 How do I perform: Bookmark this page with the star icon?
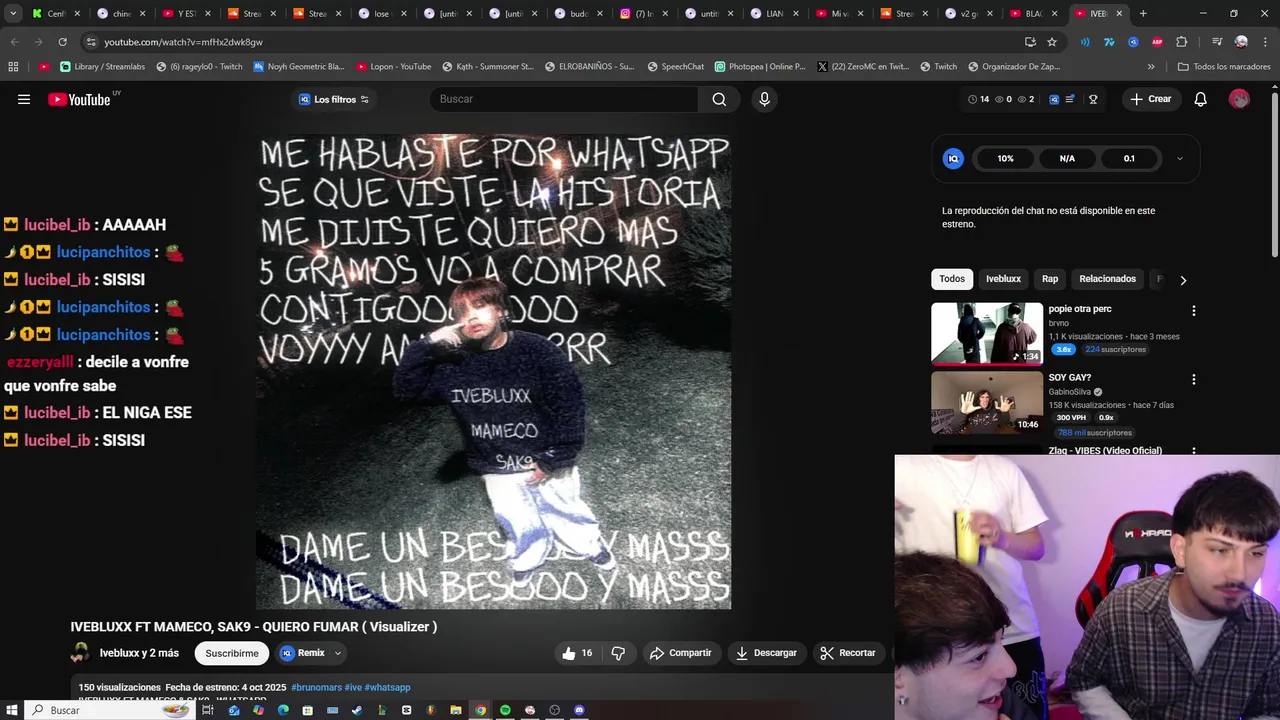click(x=1052, y=42)
